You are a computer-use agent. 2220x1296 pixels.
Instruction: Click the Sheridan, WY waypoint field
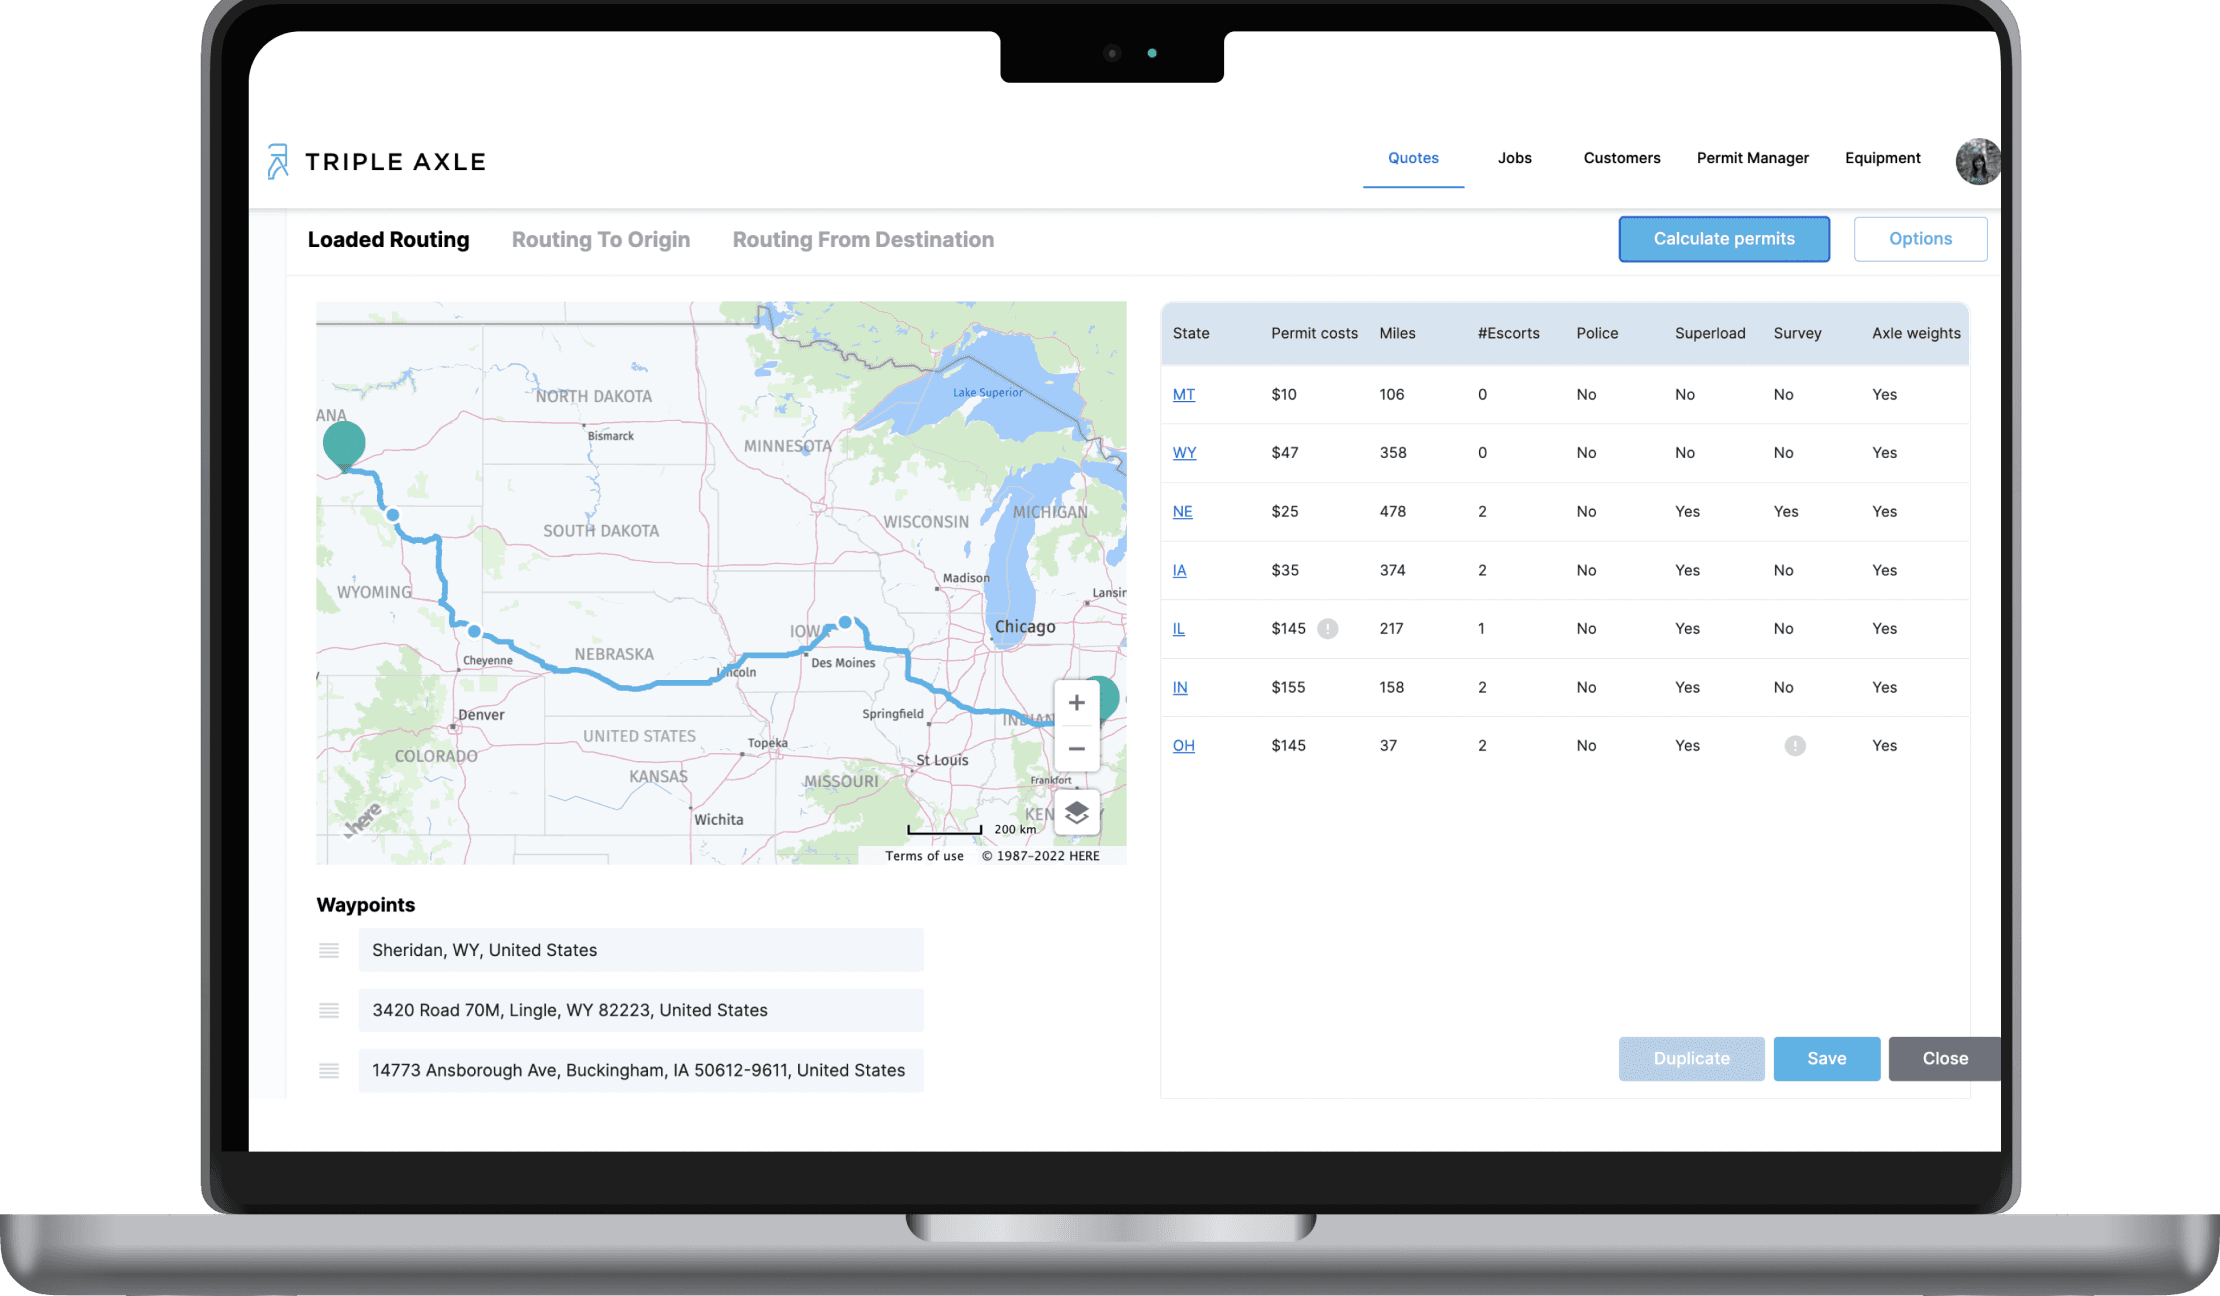pyautogui.click(x=640, y=951)
